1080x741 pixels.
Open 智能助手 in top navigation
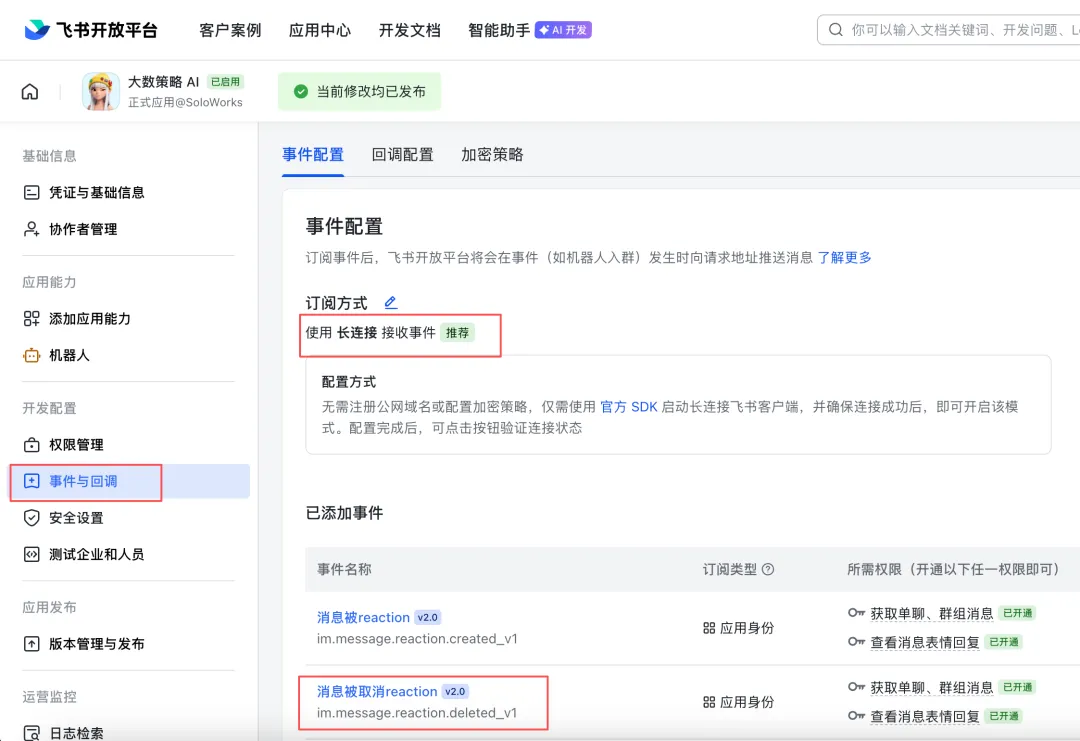tap(499, 30)
